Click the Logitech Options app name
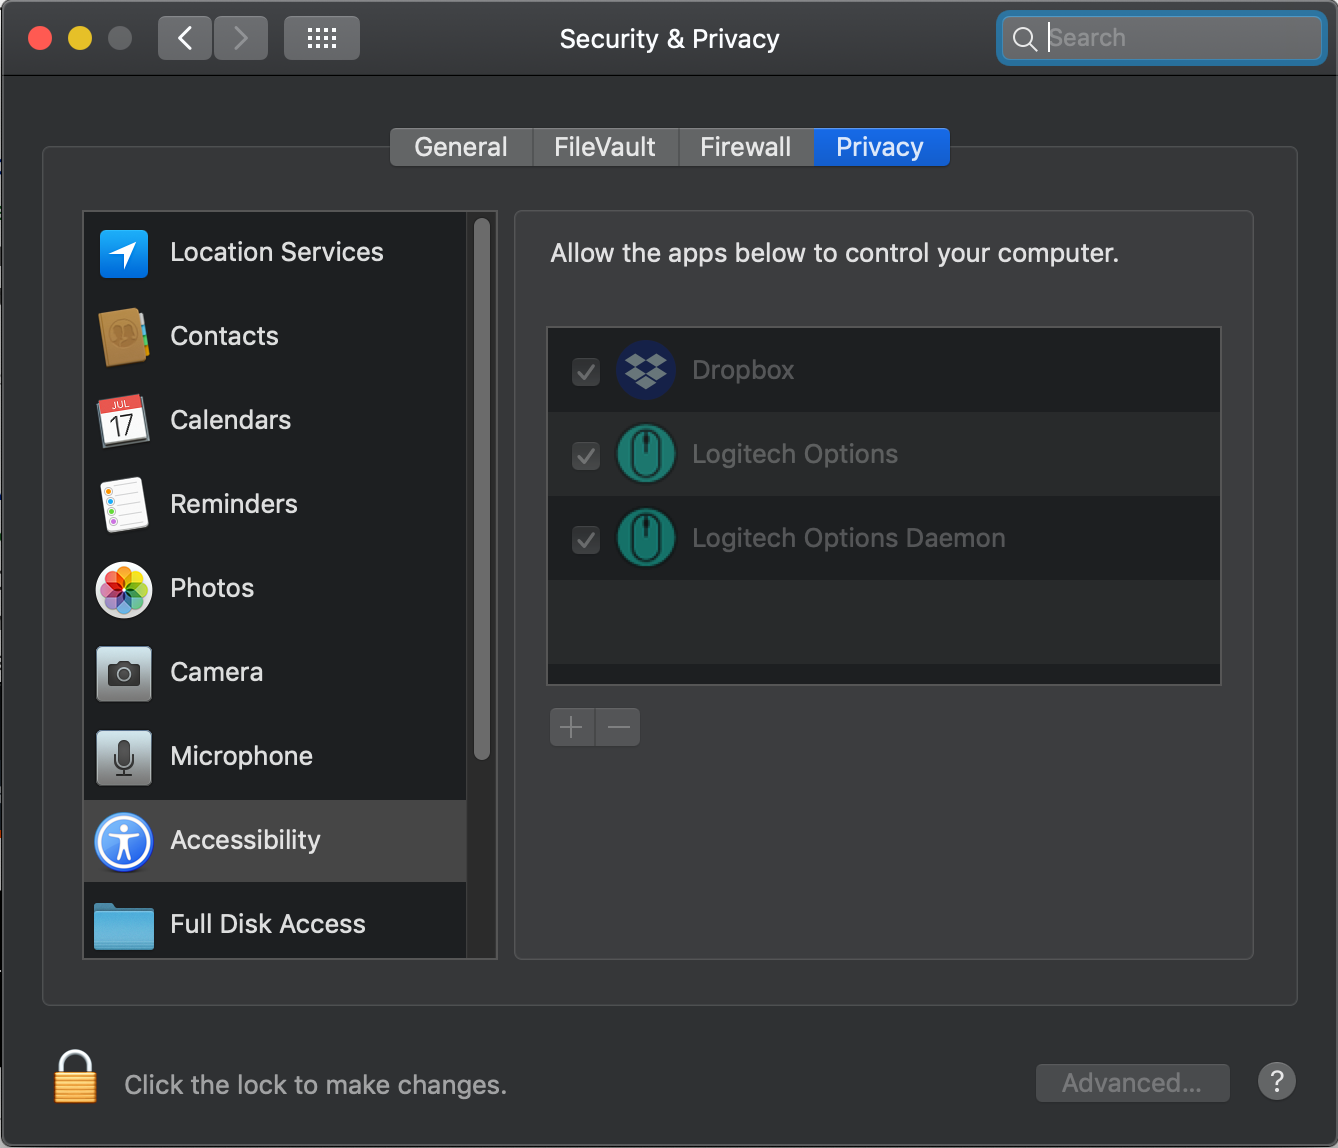The image size is (1338, 1148). 795,454
